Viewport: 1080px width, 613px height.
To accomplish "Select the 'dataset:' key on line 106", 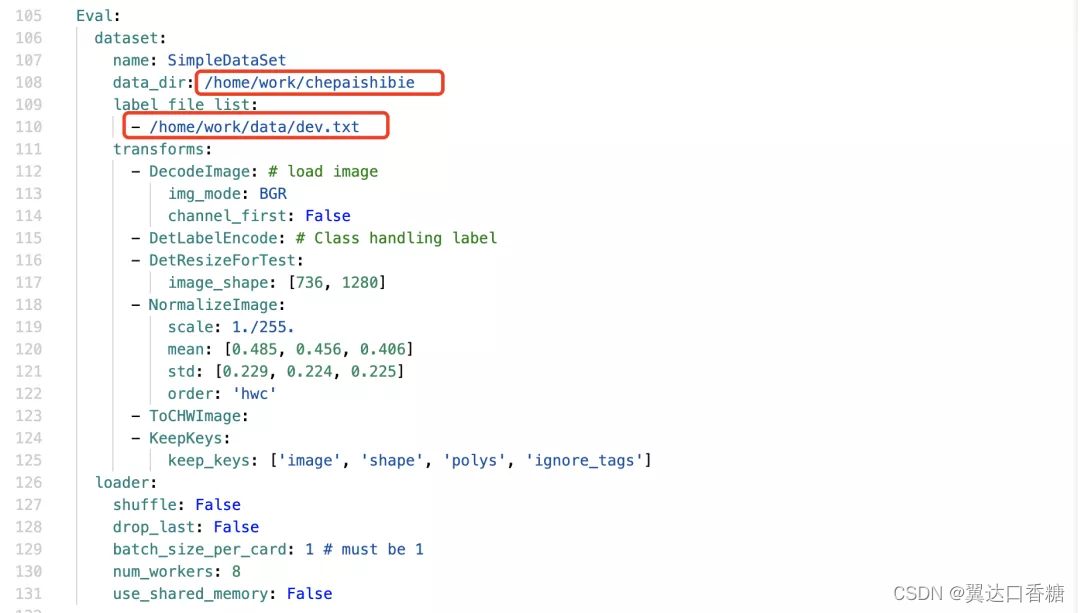I will pos(130,38).
